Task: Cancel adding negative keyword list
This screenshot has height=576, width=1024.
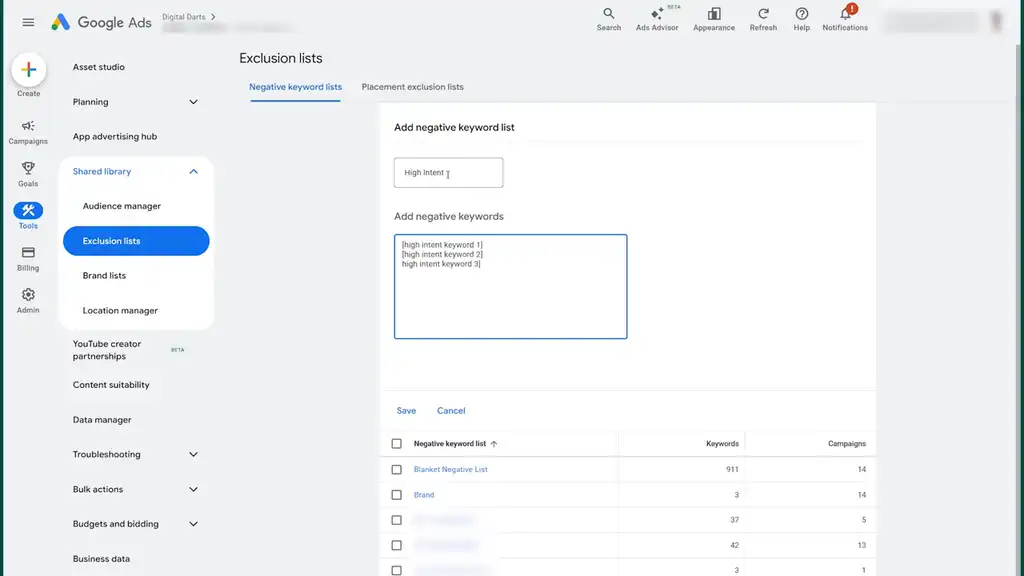Action: click(x=451, y=411)
